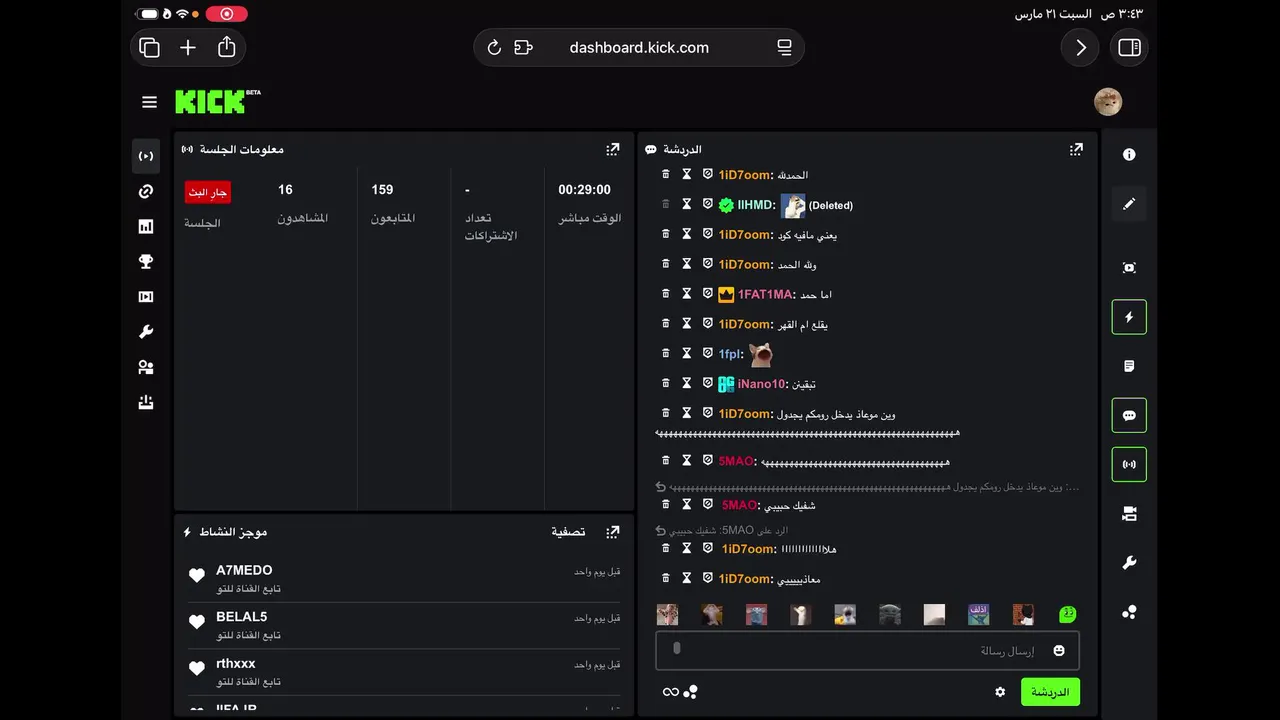The image size is (1280, 720).
Task: Open username 1fpl in chat
Action: click(x=731, y=353)
